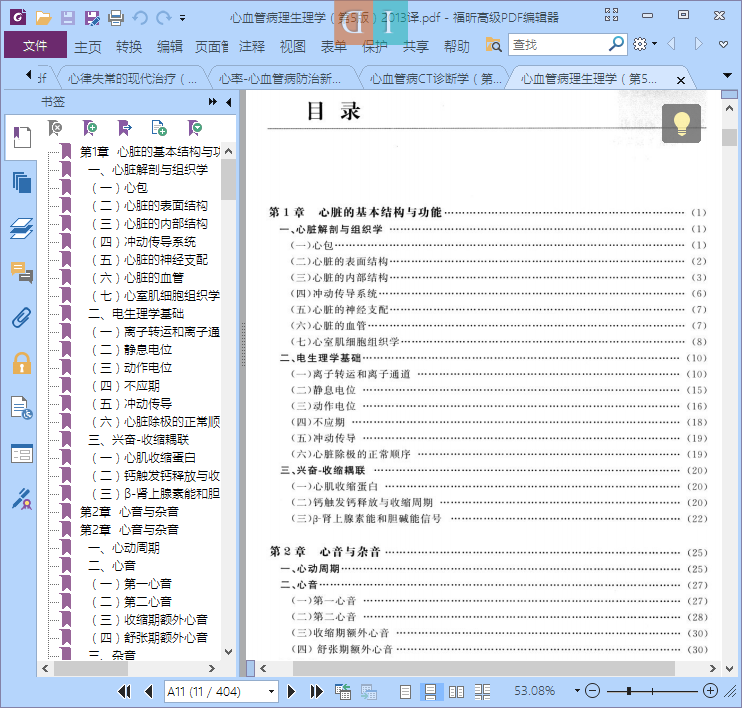Viewport: 742px width, 708px height.
Task: Select bookmark （四）冲动传导系统
Action: pos(143,241)
